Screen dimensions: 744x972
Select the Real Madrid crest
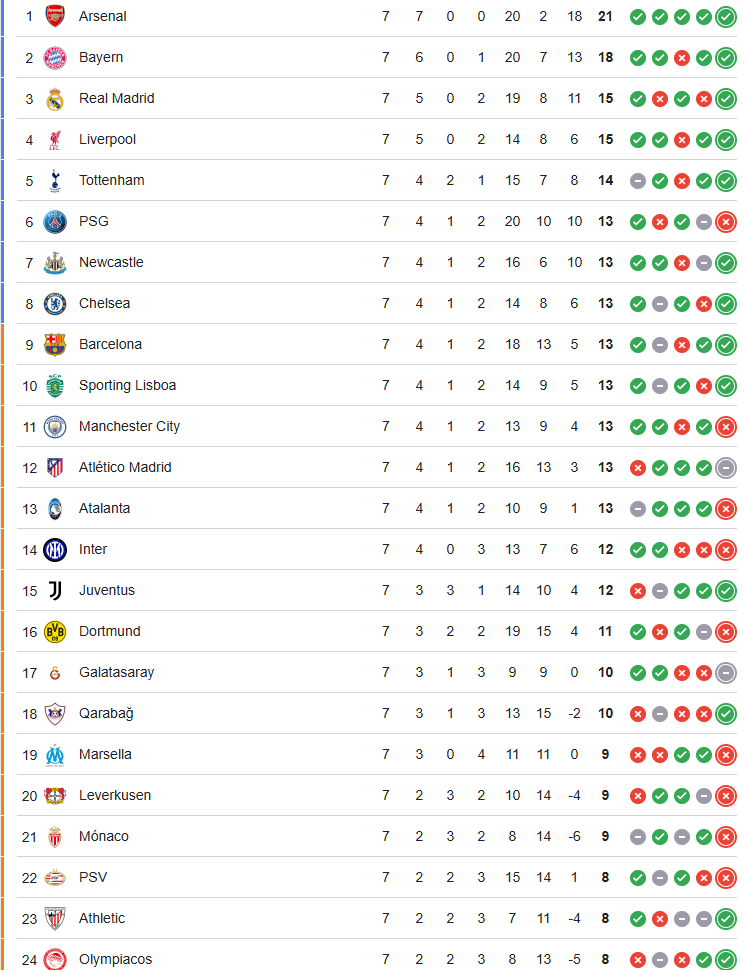(x=56, y=98)
